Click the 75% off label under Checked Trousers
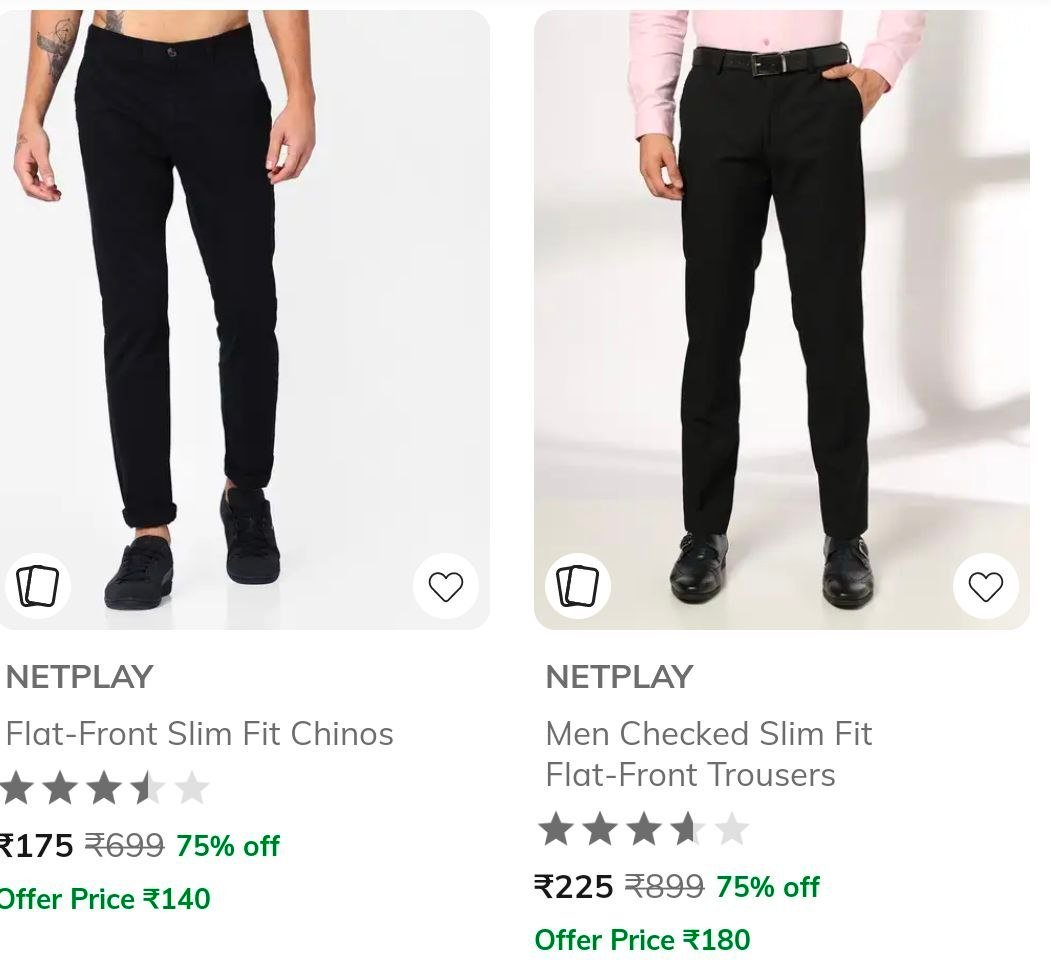The width and height of the screenshot is (1051, 970). point(767,887)
